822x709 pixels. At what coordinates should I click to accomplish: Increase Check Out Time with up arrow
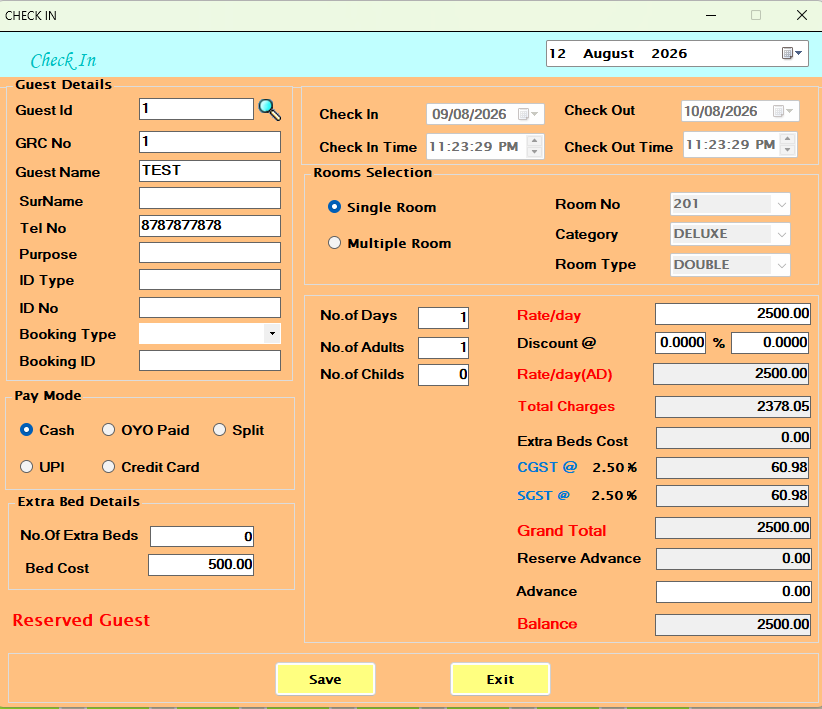pos(787,139)
